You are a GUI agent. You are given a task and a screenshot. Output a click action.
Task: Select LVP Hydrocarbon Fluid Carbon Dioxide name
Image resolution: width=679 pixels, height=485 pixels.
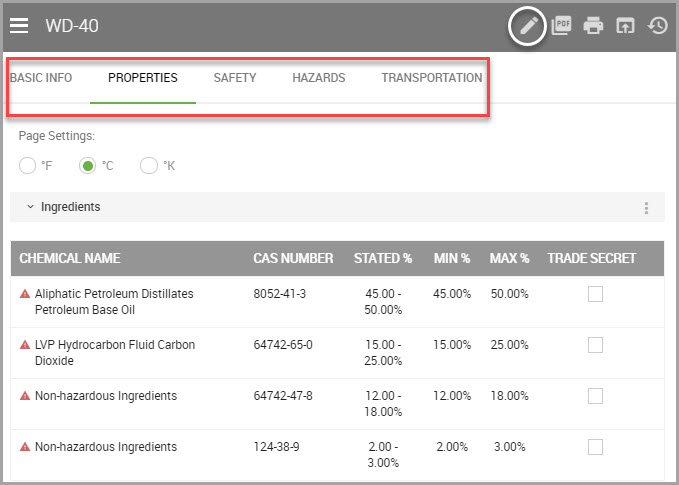coord(115,353)
